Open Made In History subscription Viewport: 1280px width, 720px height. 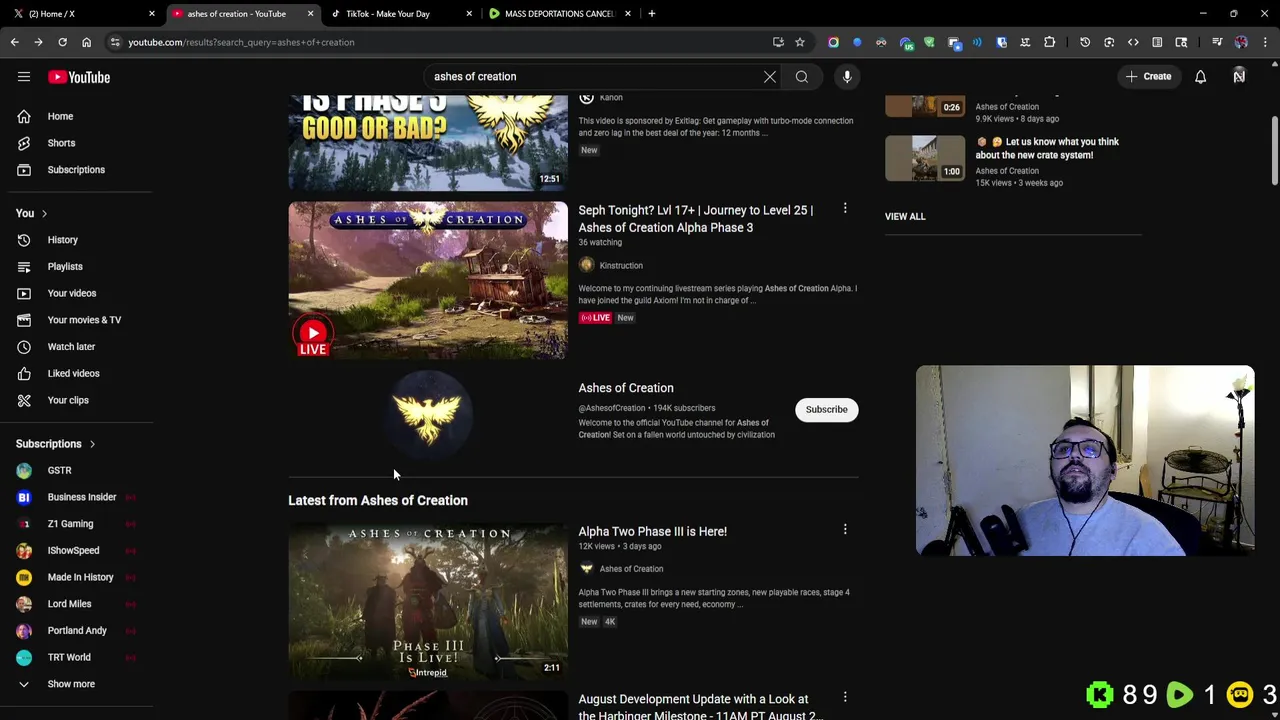point(80,577)
